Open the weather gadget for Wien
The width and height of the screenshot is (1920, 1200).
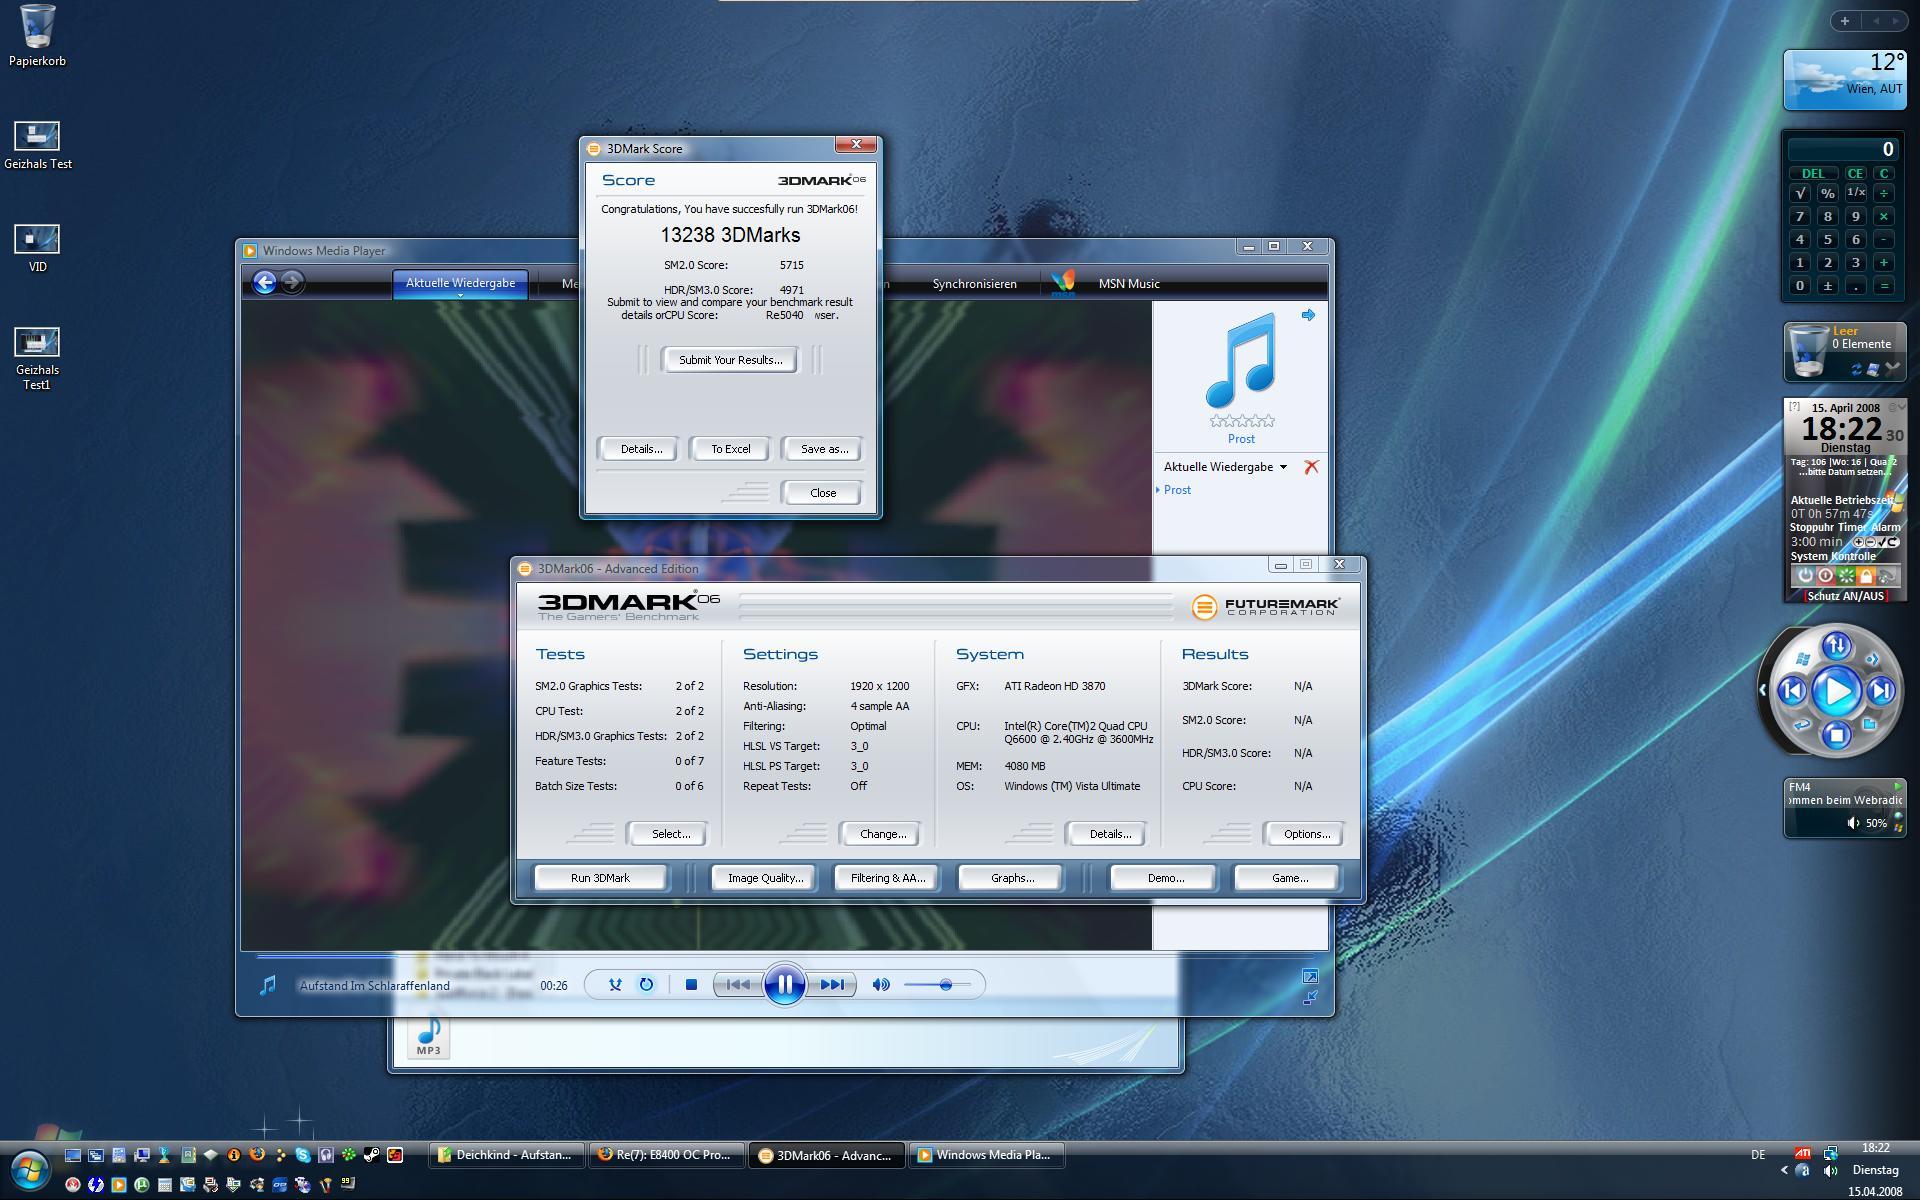point(1844,80)
